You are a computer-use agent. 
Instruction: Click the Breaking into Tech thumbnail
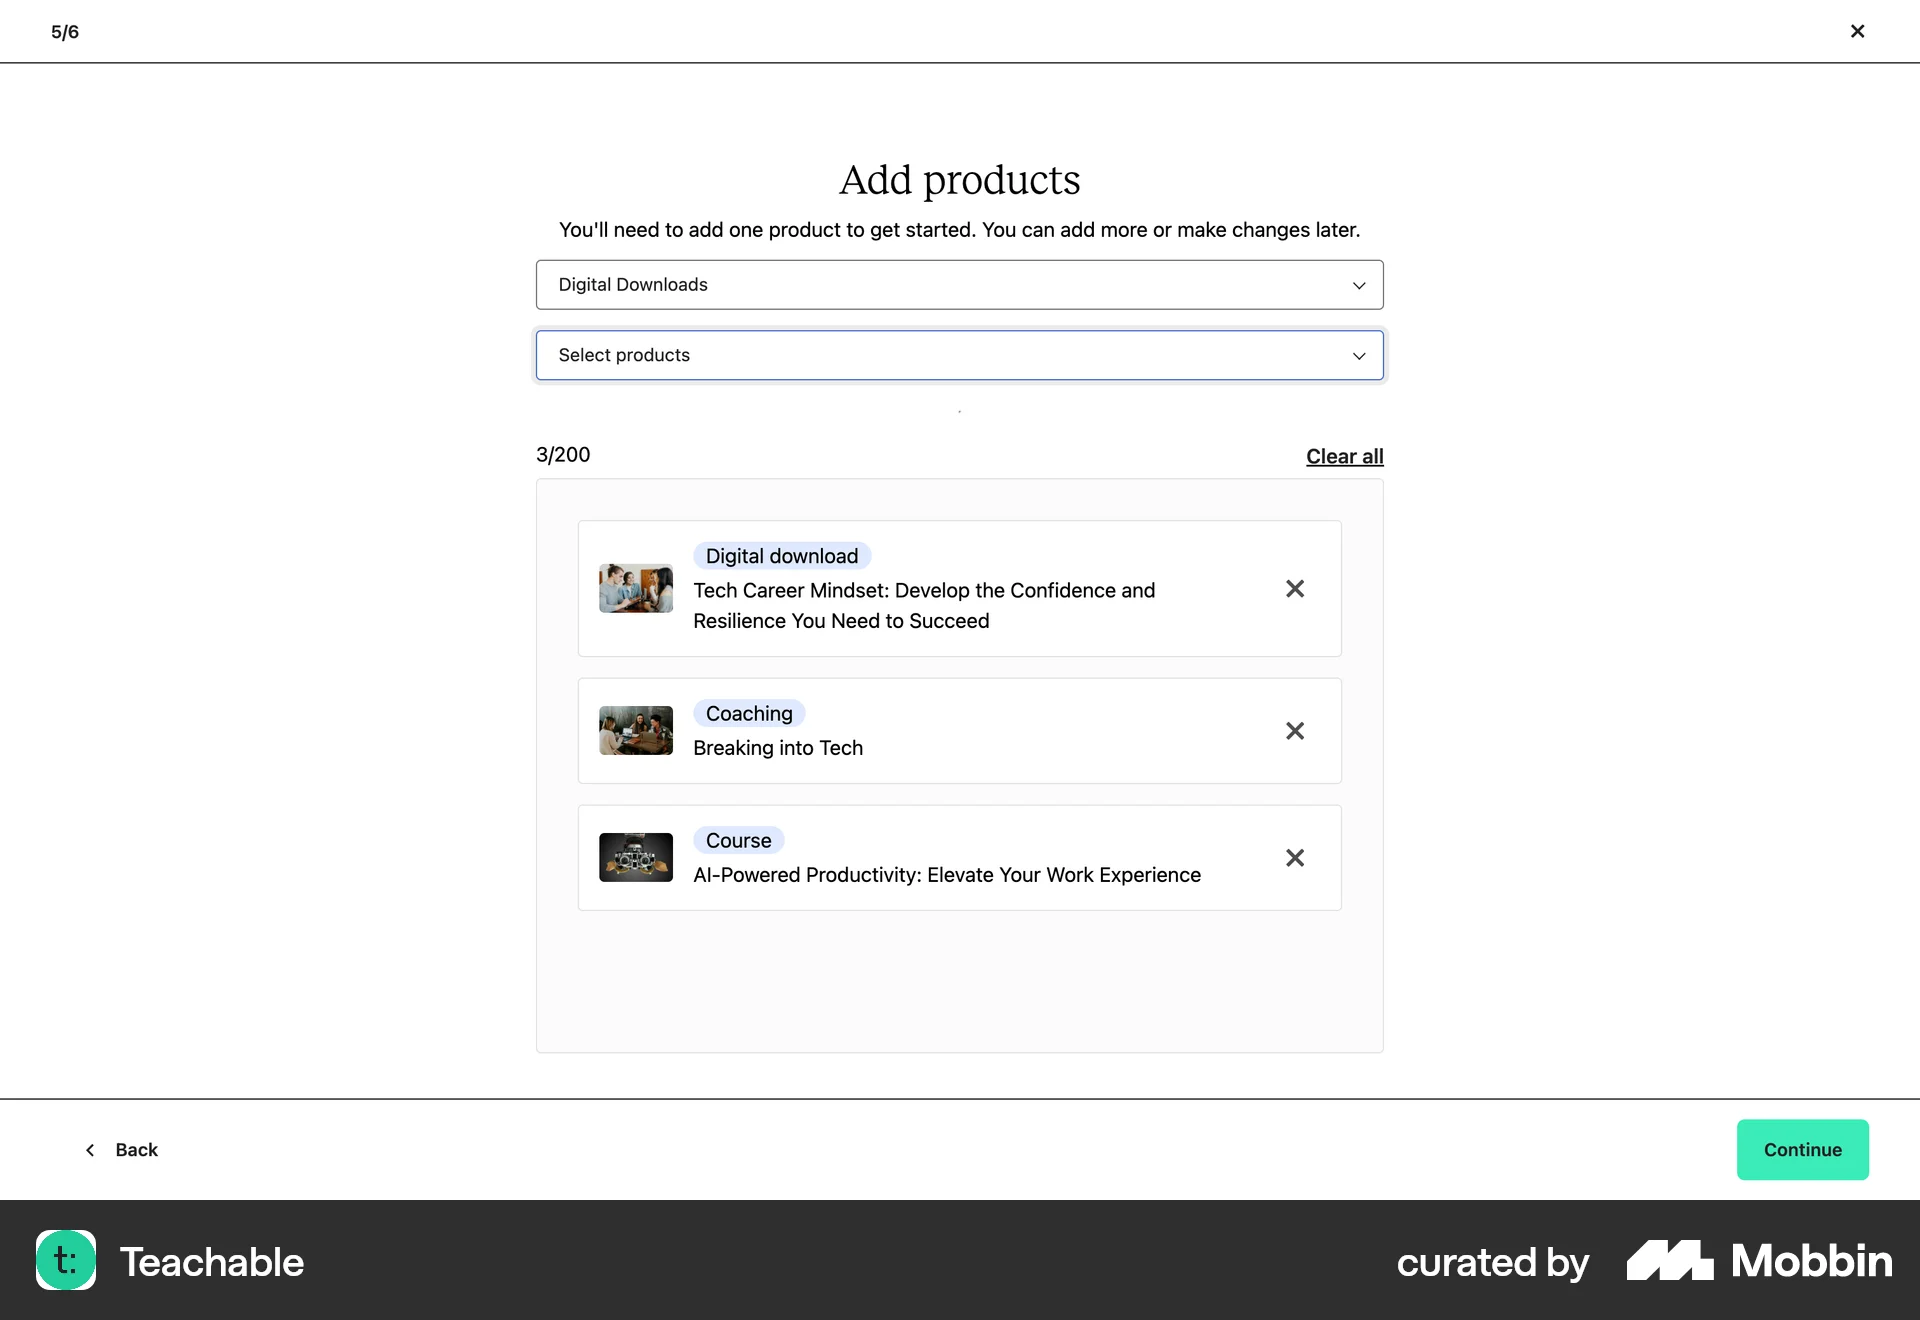pos(635,731)
